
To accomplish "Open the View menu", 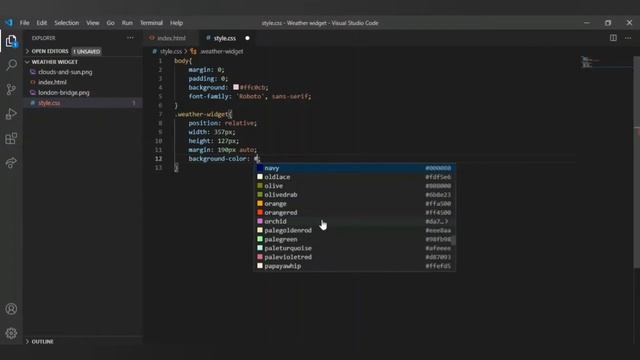I will 93,23.
